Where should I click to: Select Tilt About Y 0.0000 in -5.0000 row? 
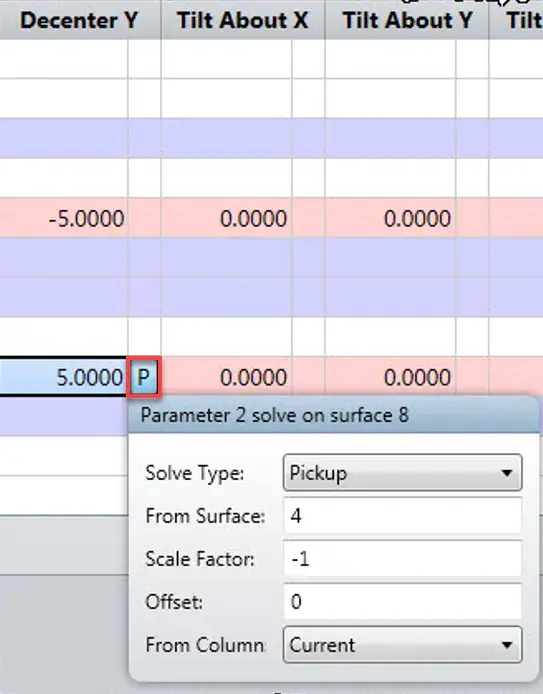(390, 218)
